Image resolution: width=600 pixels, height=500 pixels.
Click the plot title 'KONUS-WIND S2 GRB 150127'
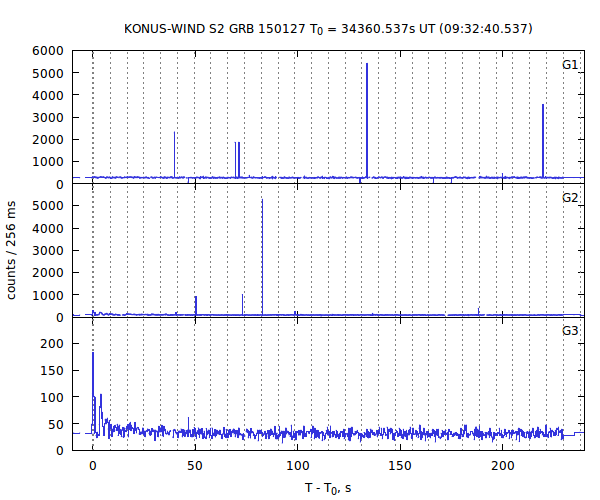point(215,29)
